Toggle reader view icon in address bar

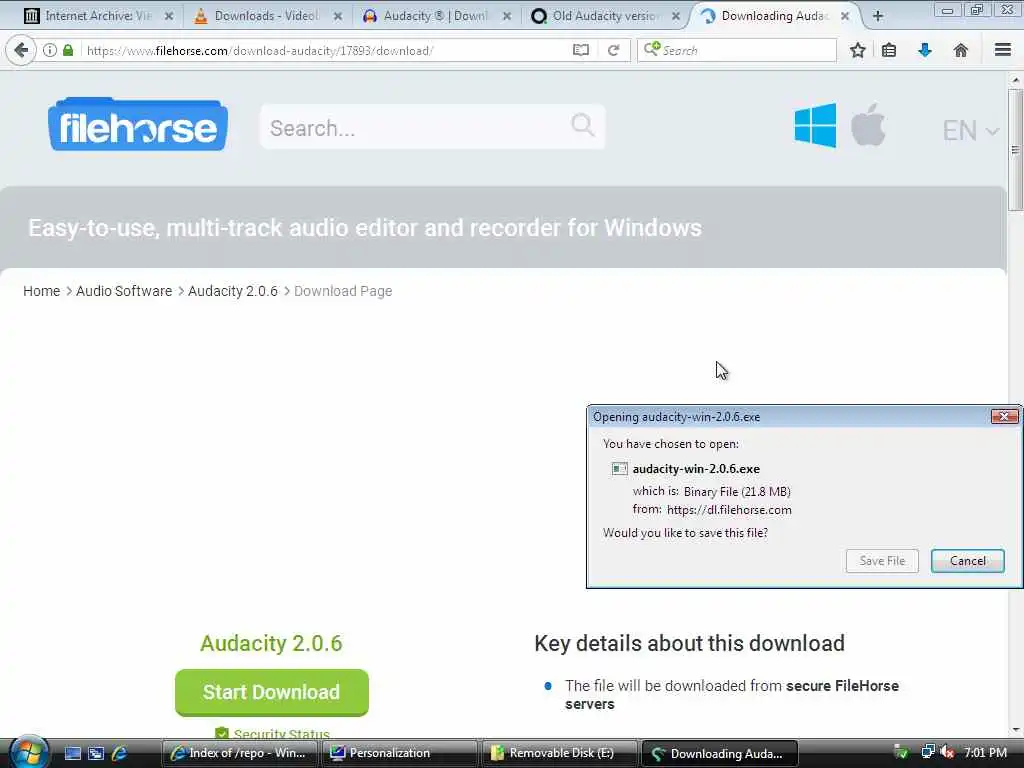[581, 50]
